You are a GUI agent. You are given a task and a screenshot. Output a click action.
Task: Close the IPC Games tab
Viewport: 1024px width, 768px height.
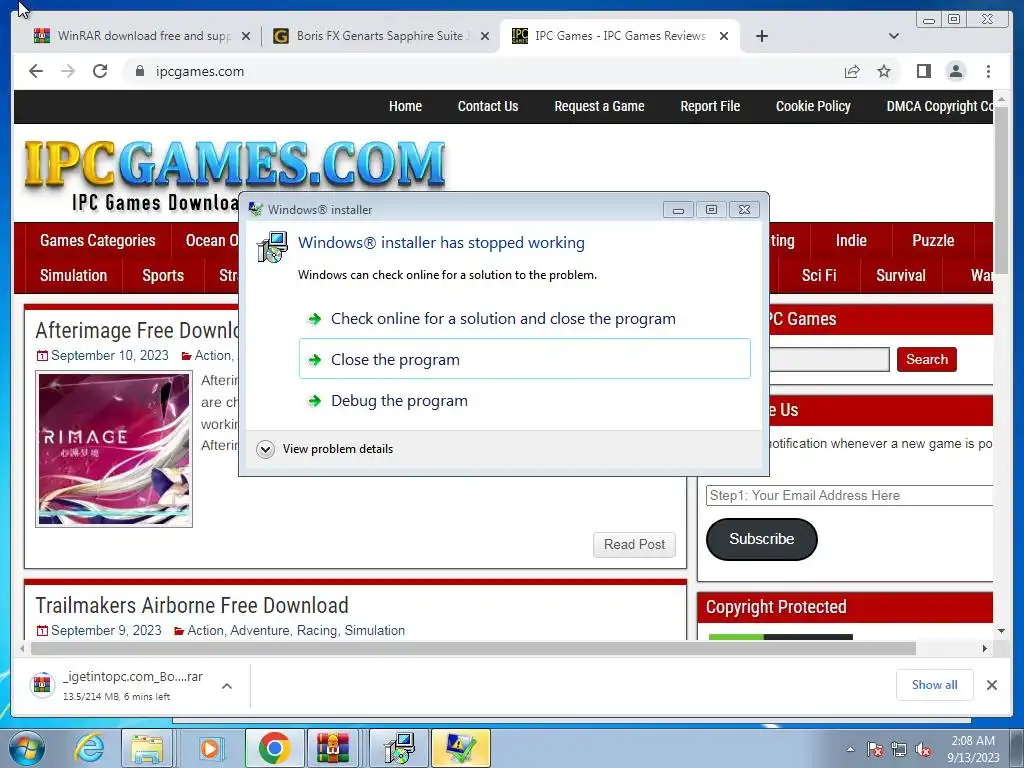coord(724,37)
